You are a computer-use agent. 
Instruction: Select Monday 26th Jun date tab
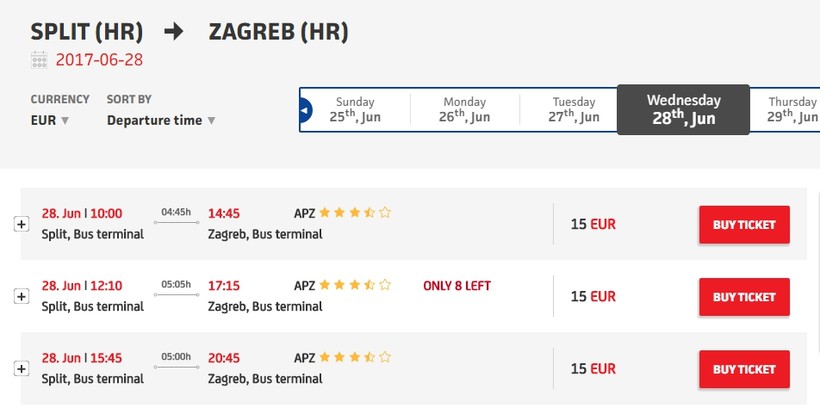464,110
